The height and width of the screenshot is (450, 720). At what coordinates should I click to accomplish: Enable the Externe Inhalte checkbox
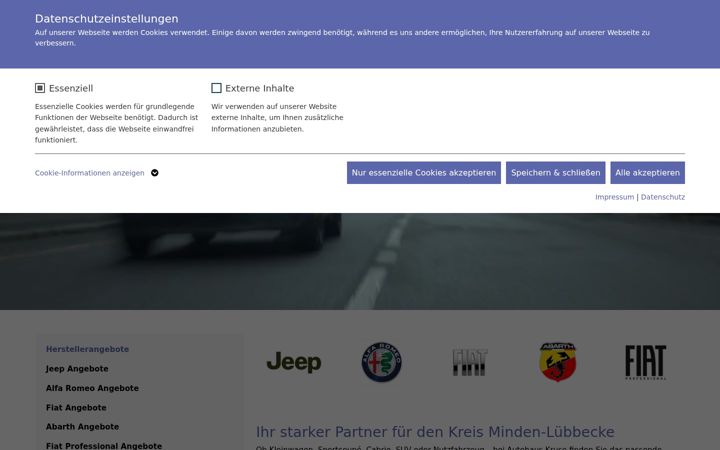(x=216, y=88)
